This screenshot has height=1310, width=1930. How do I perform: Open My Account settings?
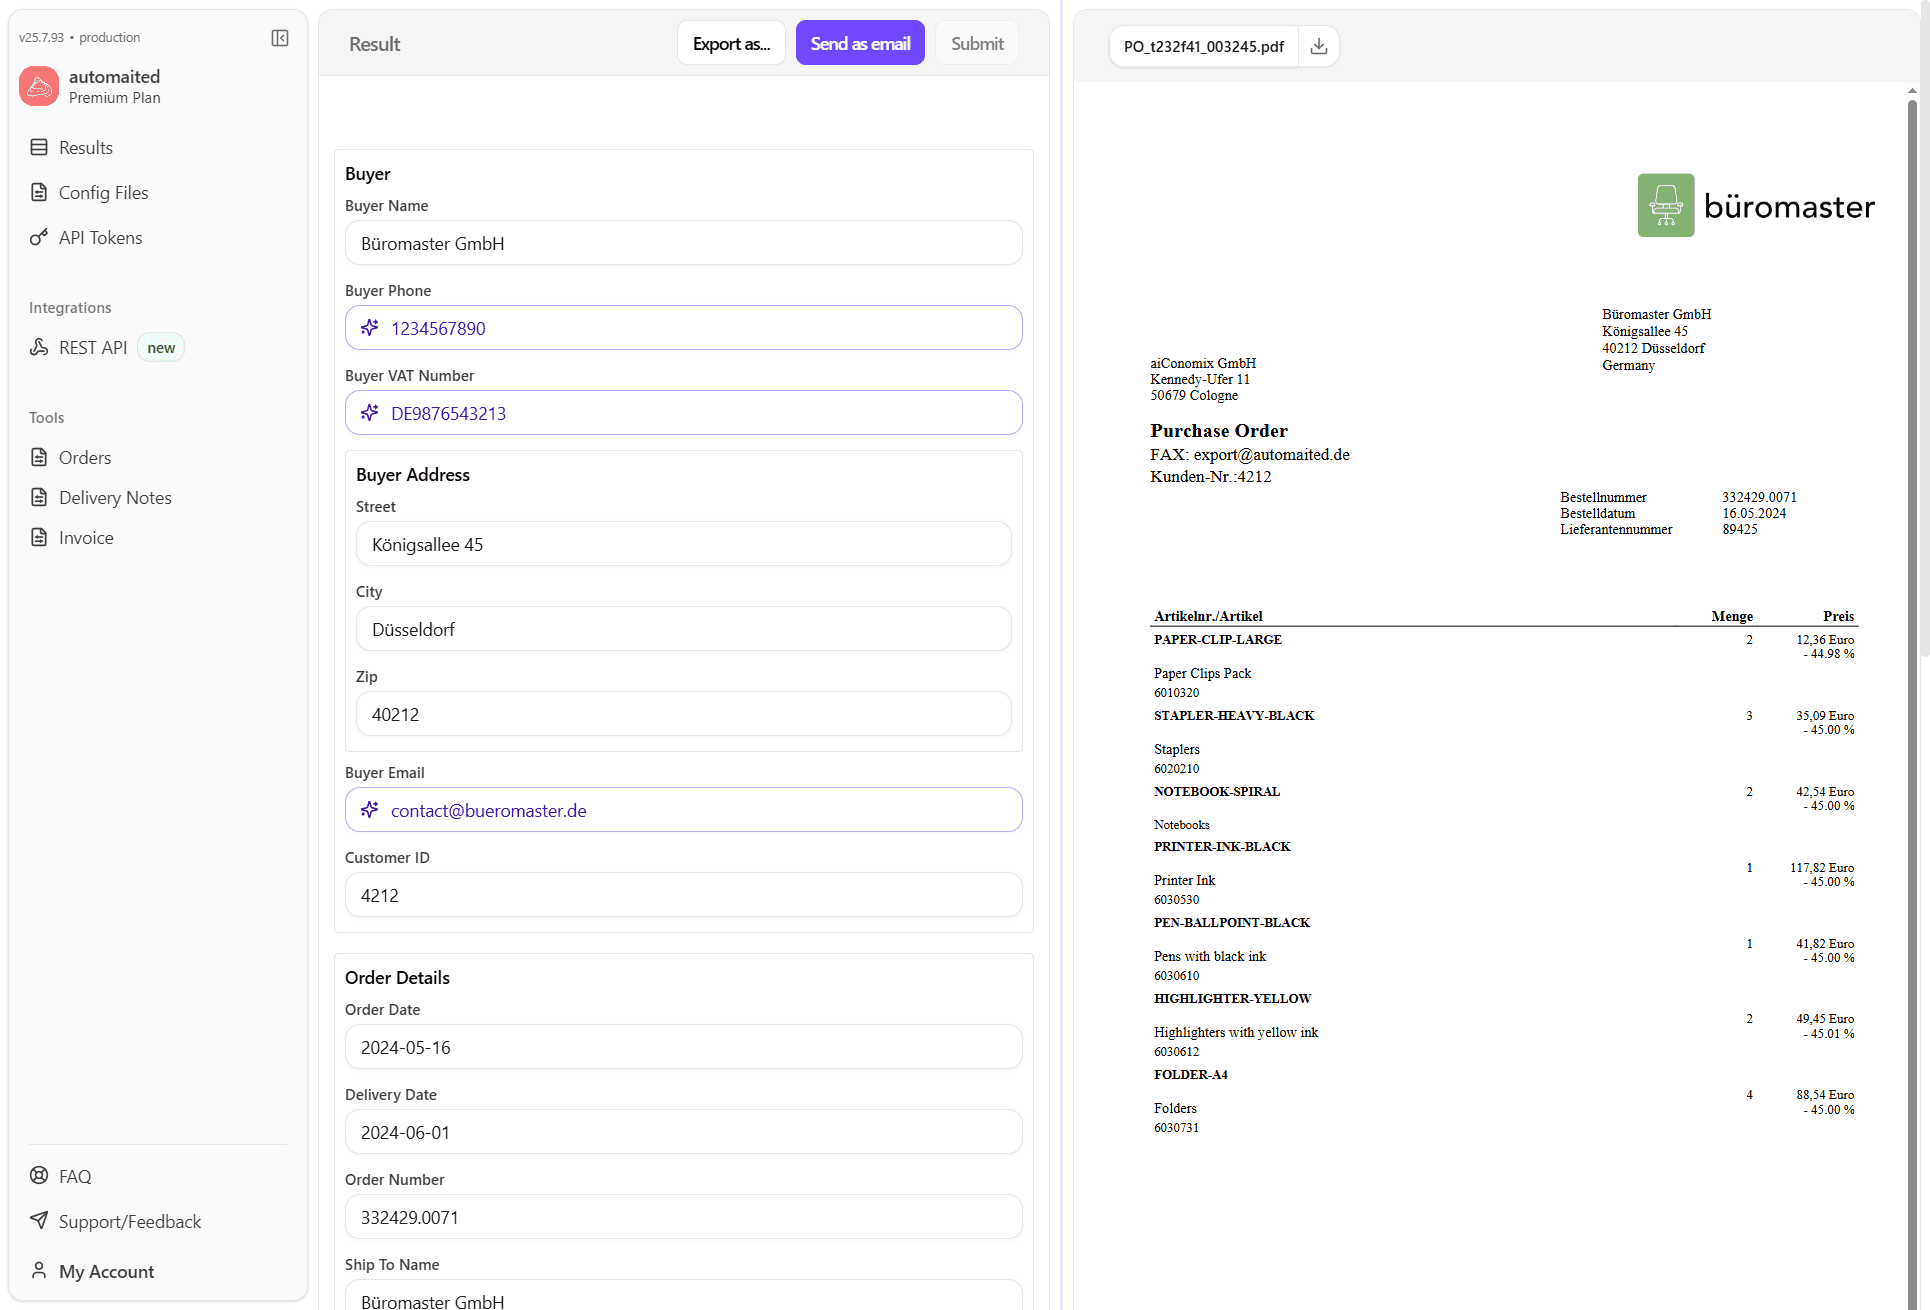click(105, 1271)
